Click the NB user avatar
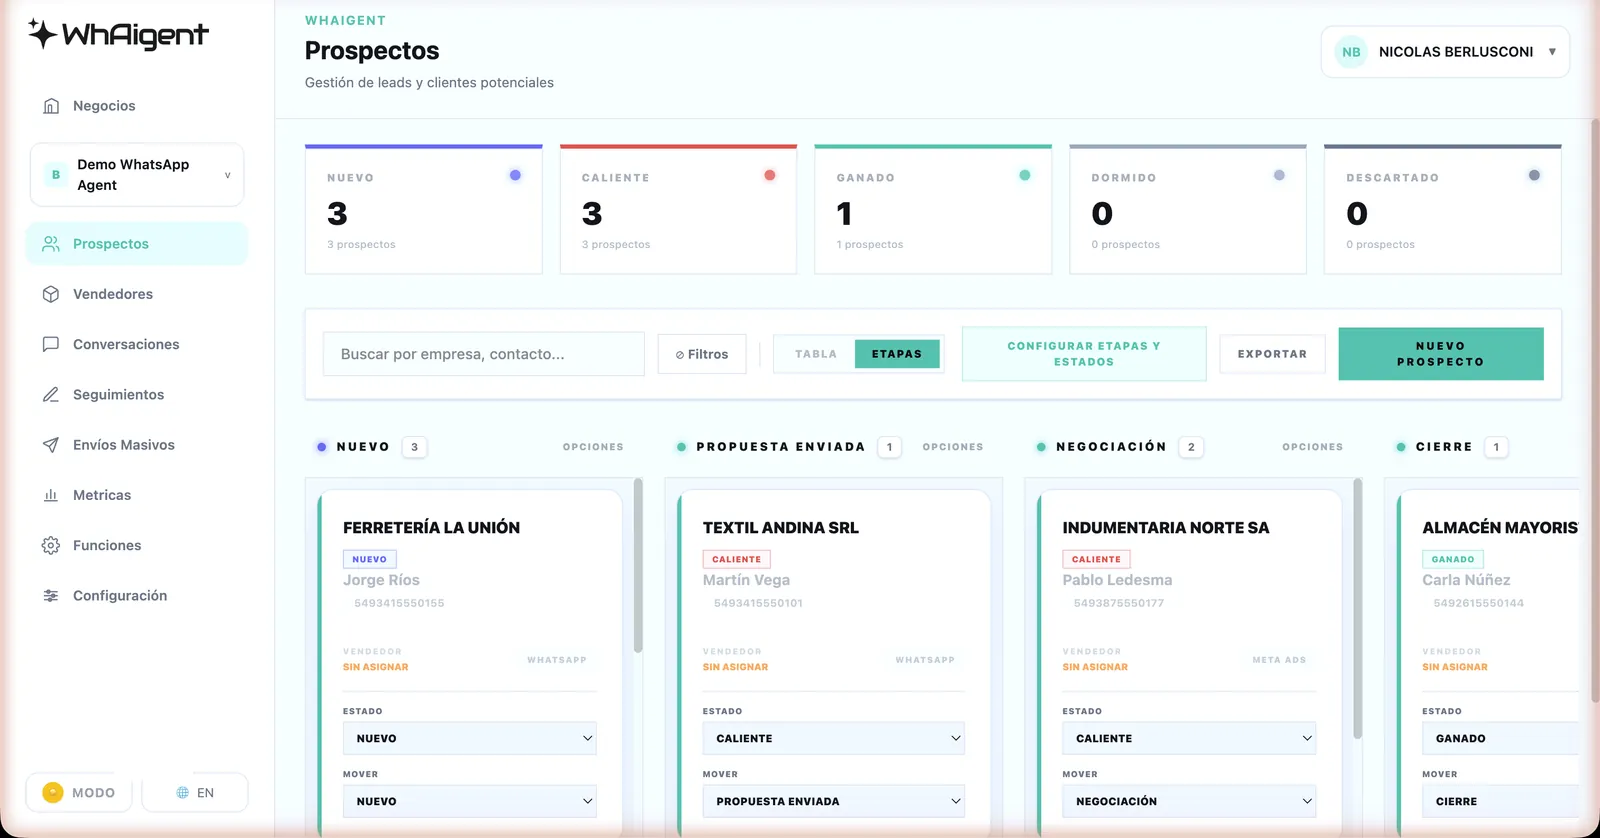 tap(1351, 52)
